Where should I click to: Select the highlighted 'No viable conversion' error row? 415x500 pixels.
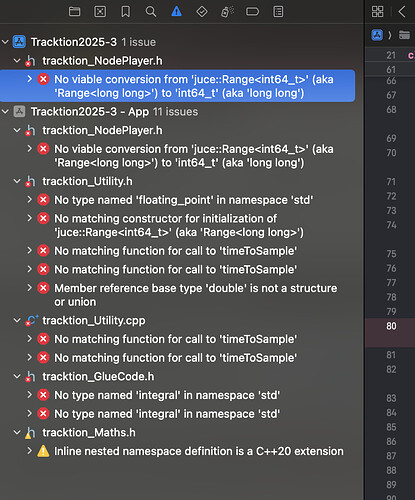tap(177, 86)
